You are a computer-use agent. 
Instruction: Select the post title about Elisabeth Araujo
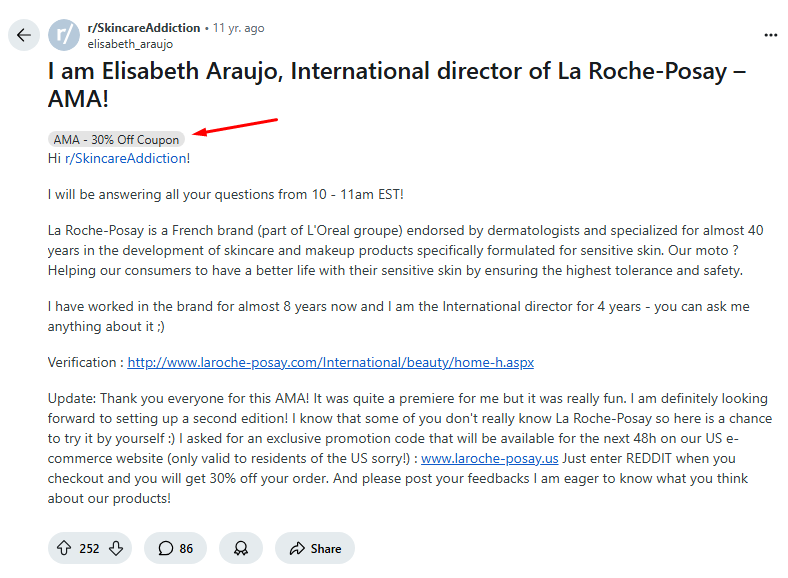point(397,84)
